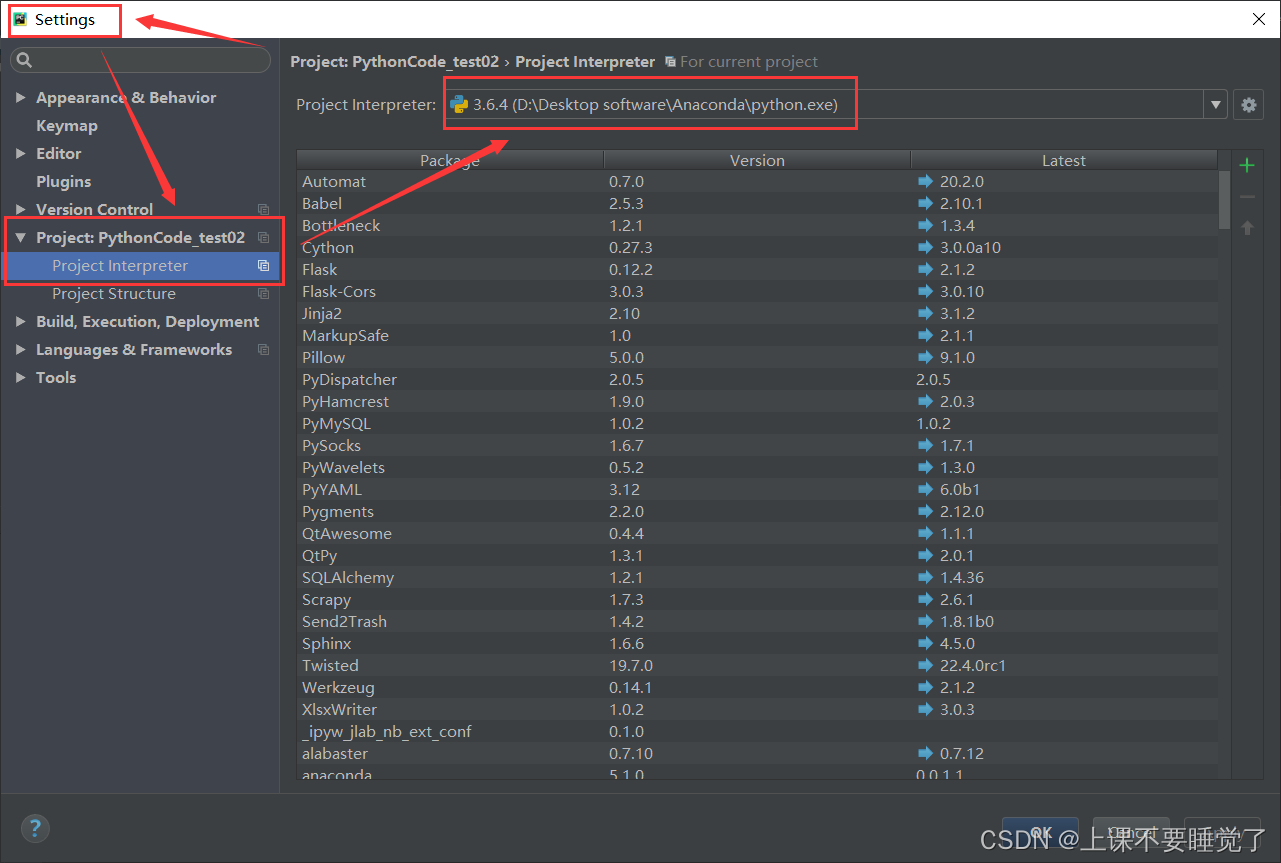Click the update arrow in the SQLAlchemy row

click(x=925, y=578)
